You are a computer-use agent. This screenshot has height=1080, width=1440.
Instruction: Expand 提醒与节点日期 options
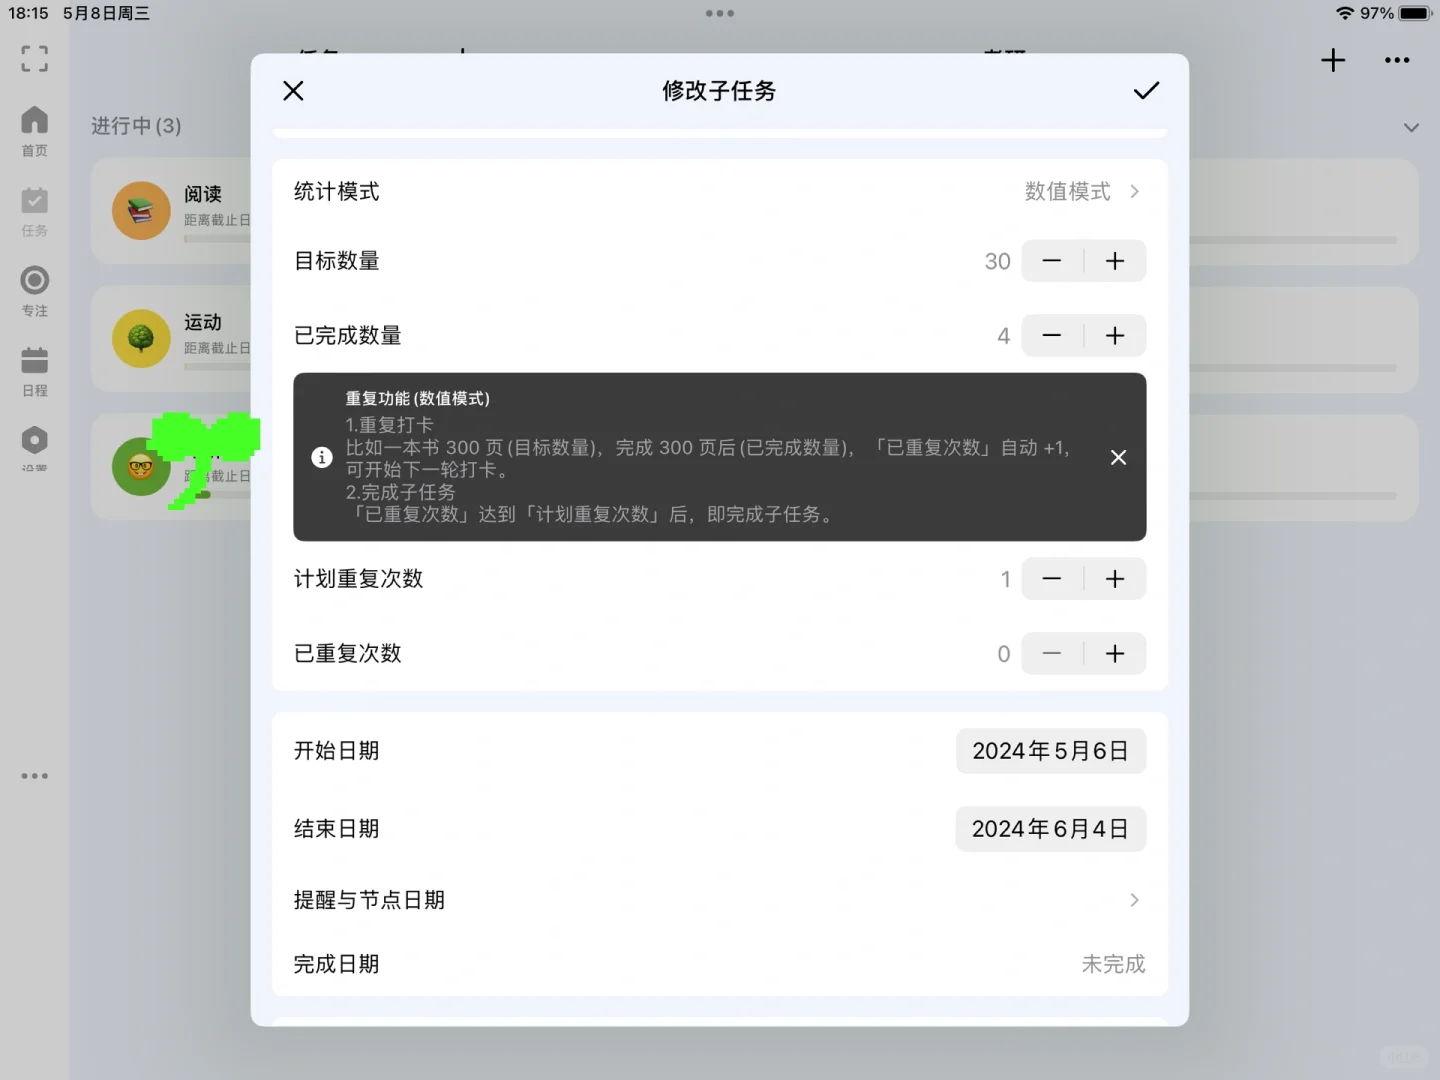[x=1133, y=900]
